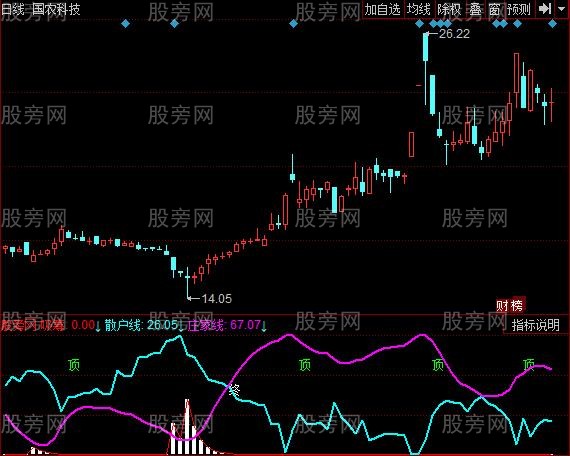Viewport: 570px width, 456px height.
Task: Click the 叠 overlay chart button
Action: [475, 9]
